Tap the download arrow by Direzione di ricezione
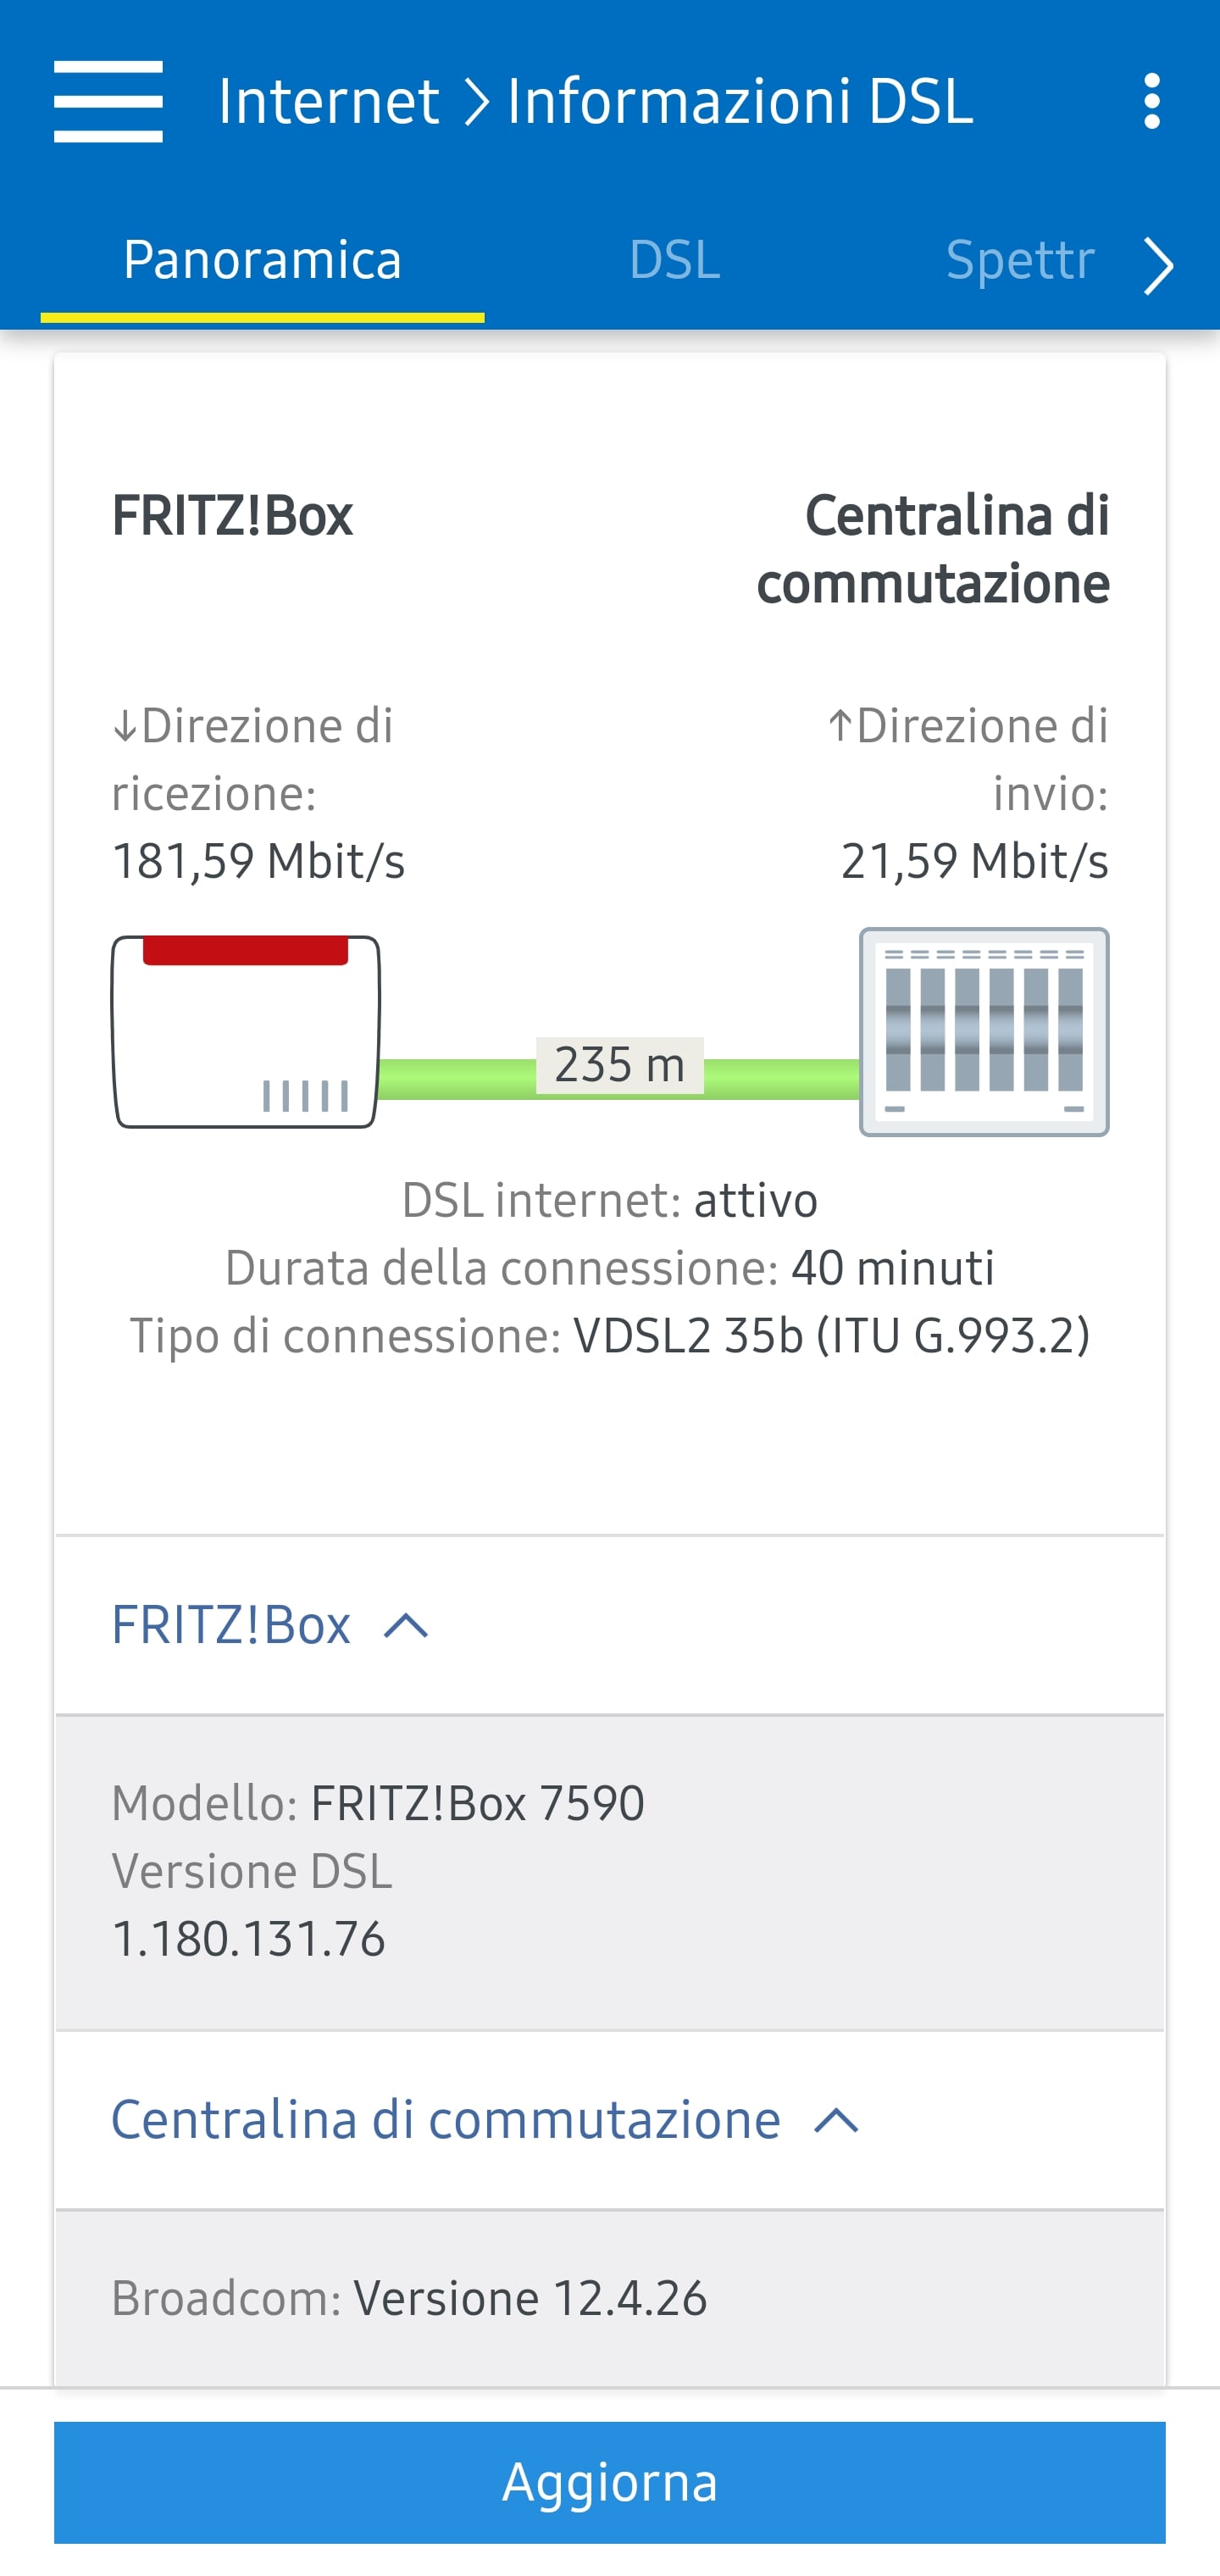1220x2576 pixels. coord(125,727)
